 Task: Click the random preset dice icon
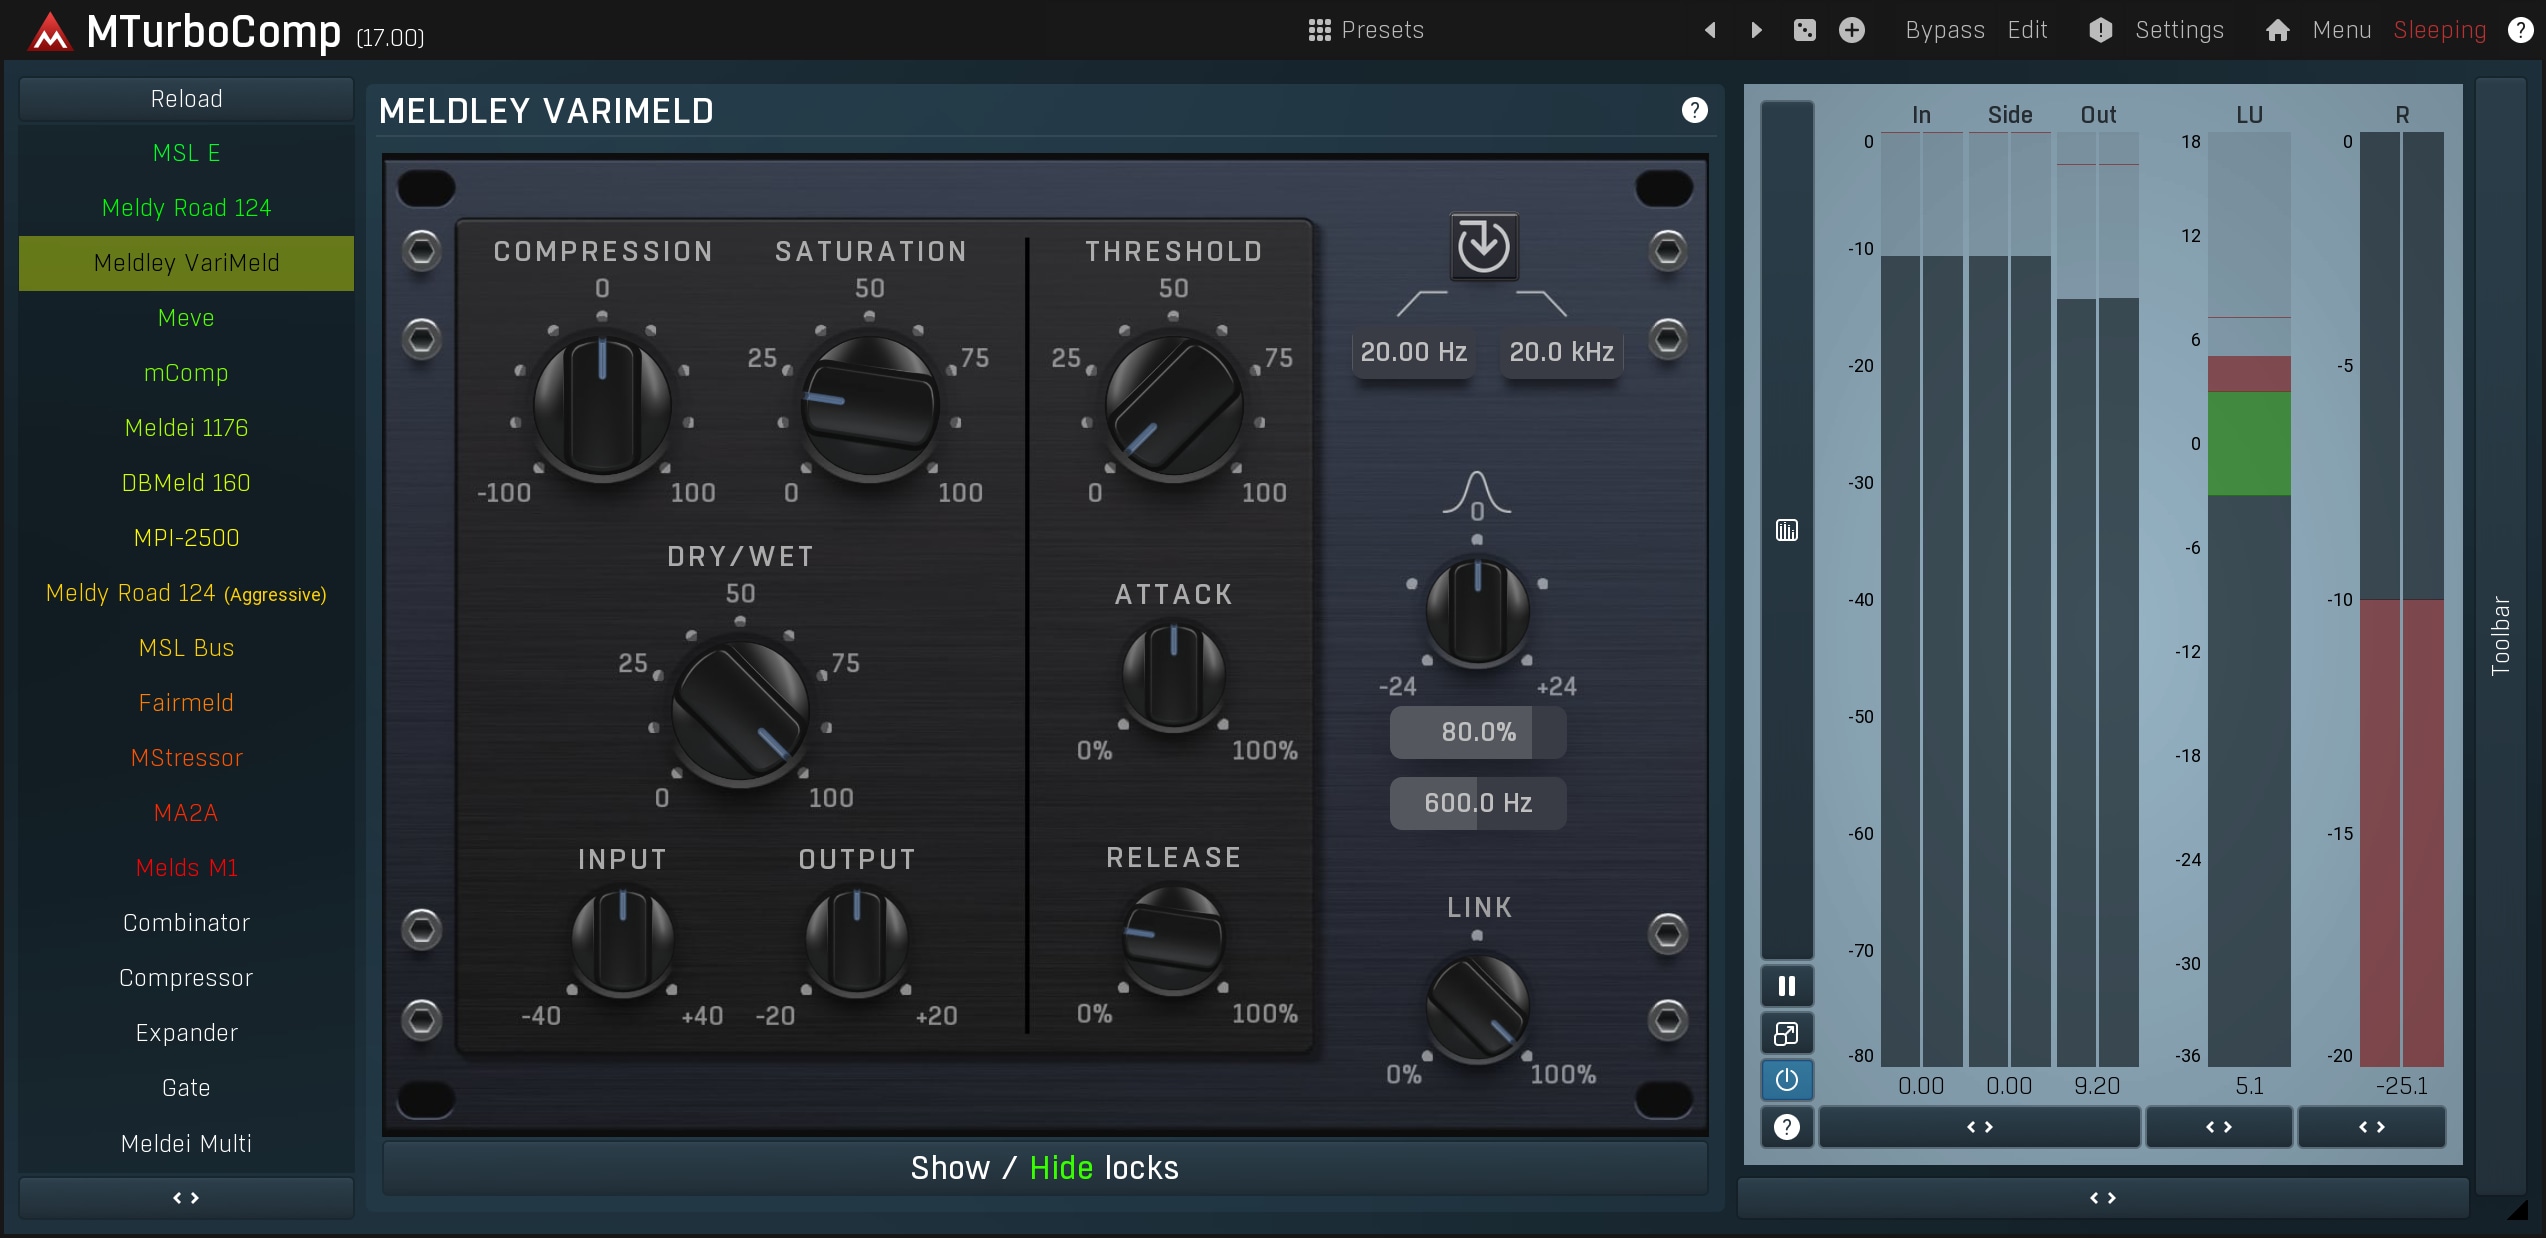click(1804, 30)
